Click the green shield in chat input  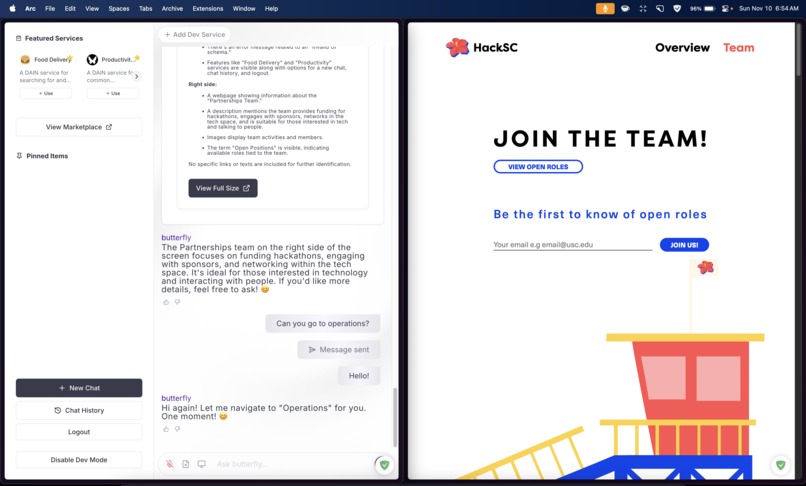[384, 465]
